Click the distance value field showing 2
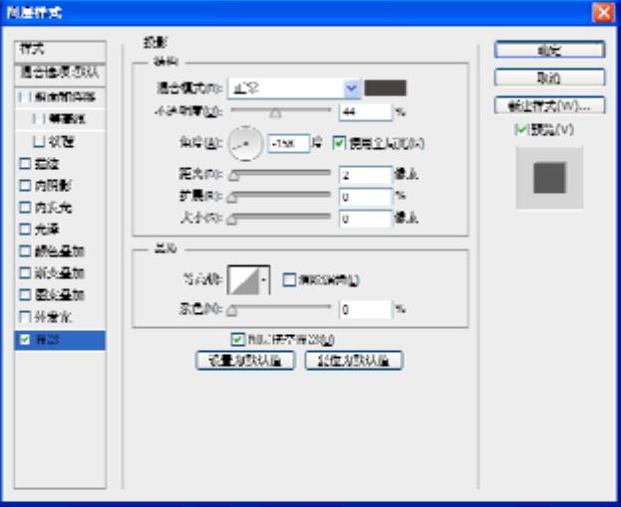The image size is (621, 507). [x=365, y=175]
